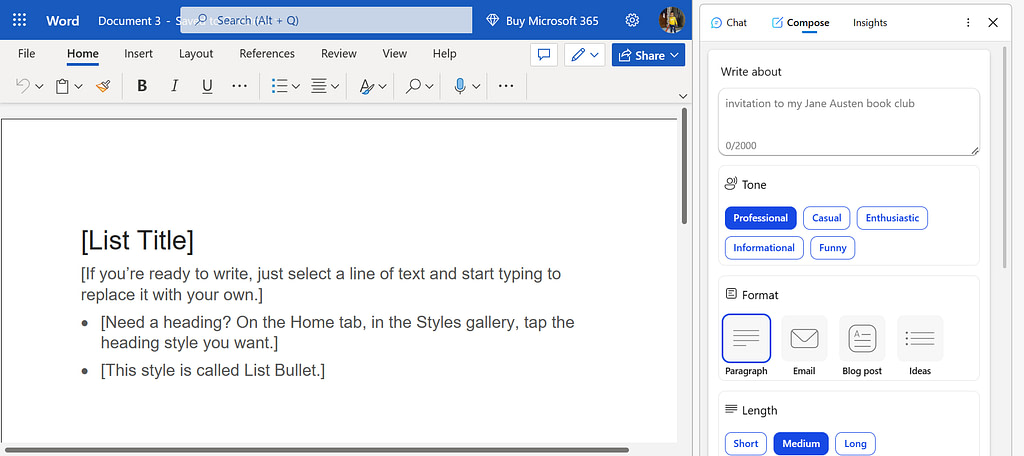1024x456 pixels.
Task: Open the ribbon overflow ellipsis menu
Action: pos(506,86)
